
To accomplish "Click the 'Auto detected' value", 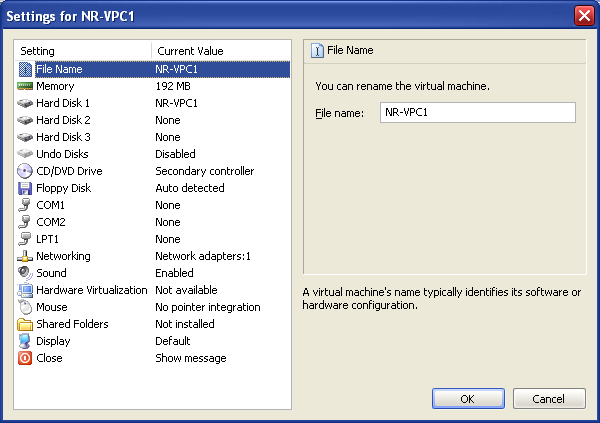I will tap(190, 188).
